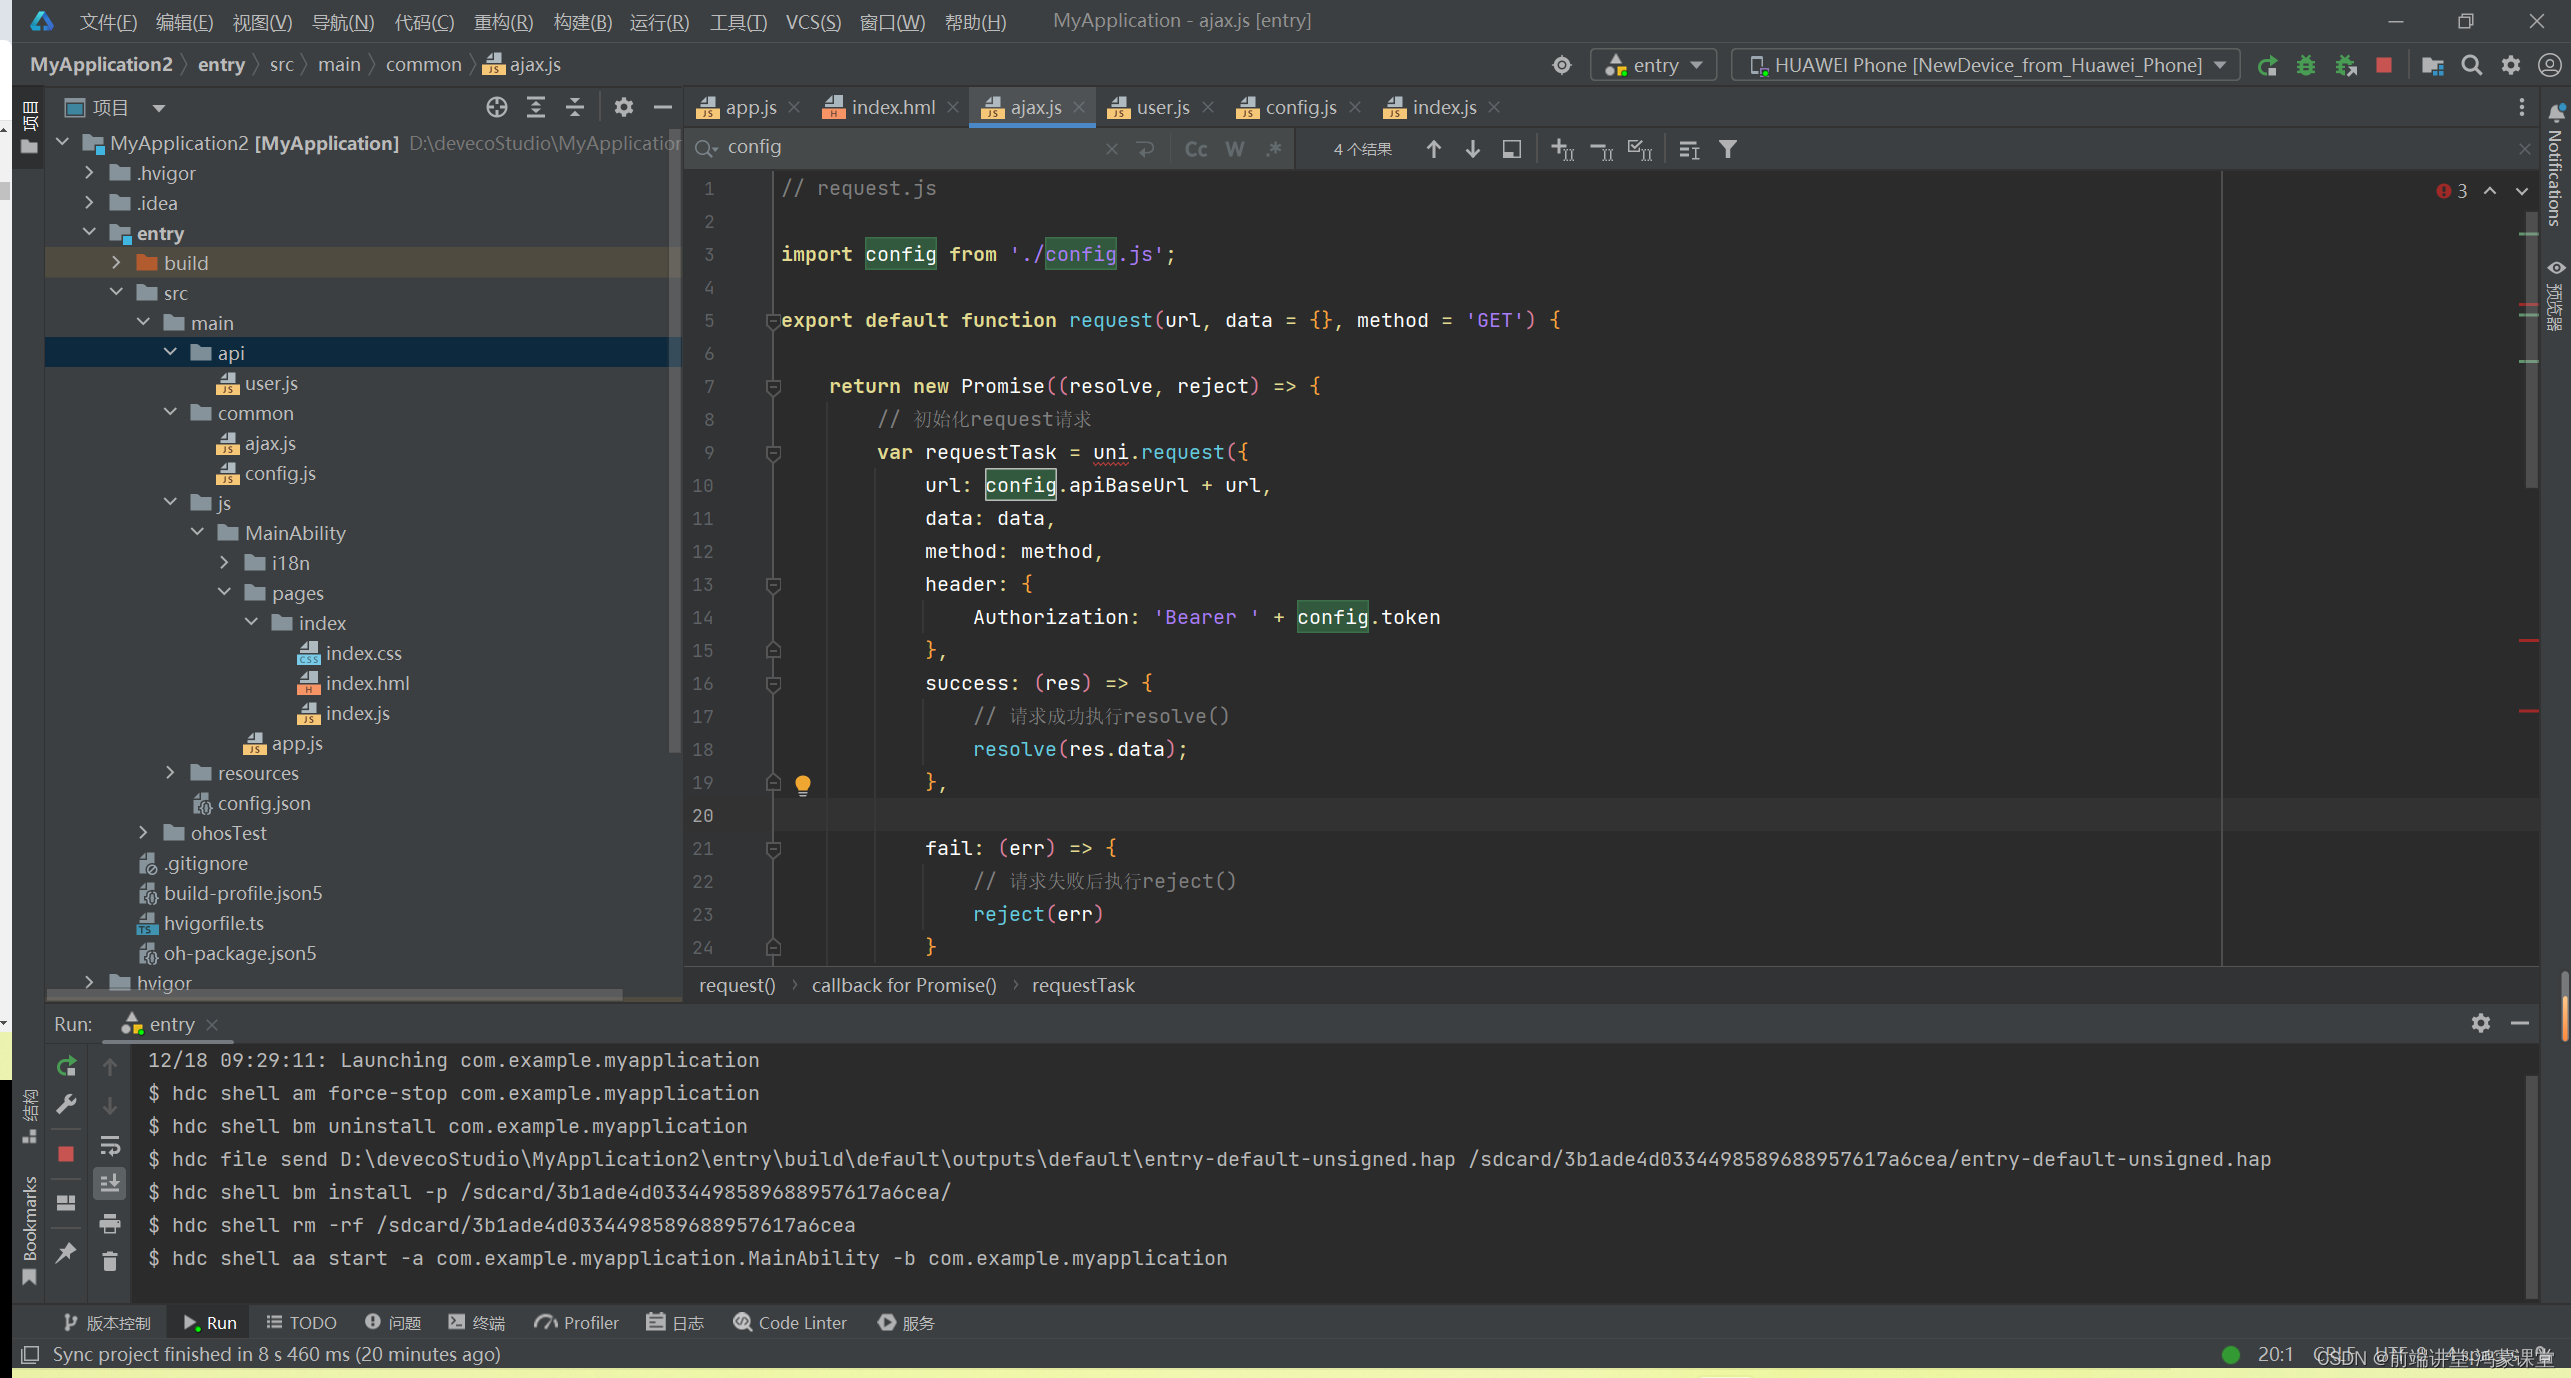Click the requestTask breadcrumb below editor
The width and height of the screenshot is (2571, 1378).
coord(1083,985)
